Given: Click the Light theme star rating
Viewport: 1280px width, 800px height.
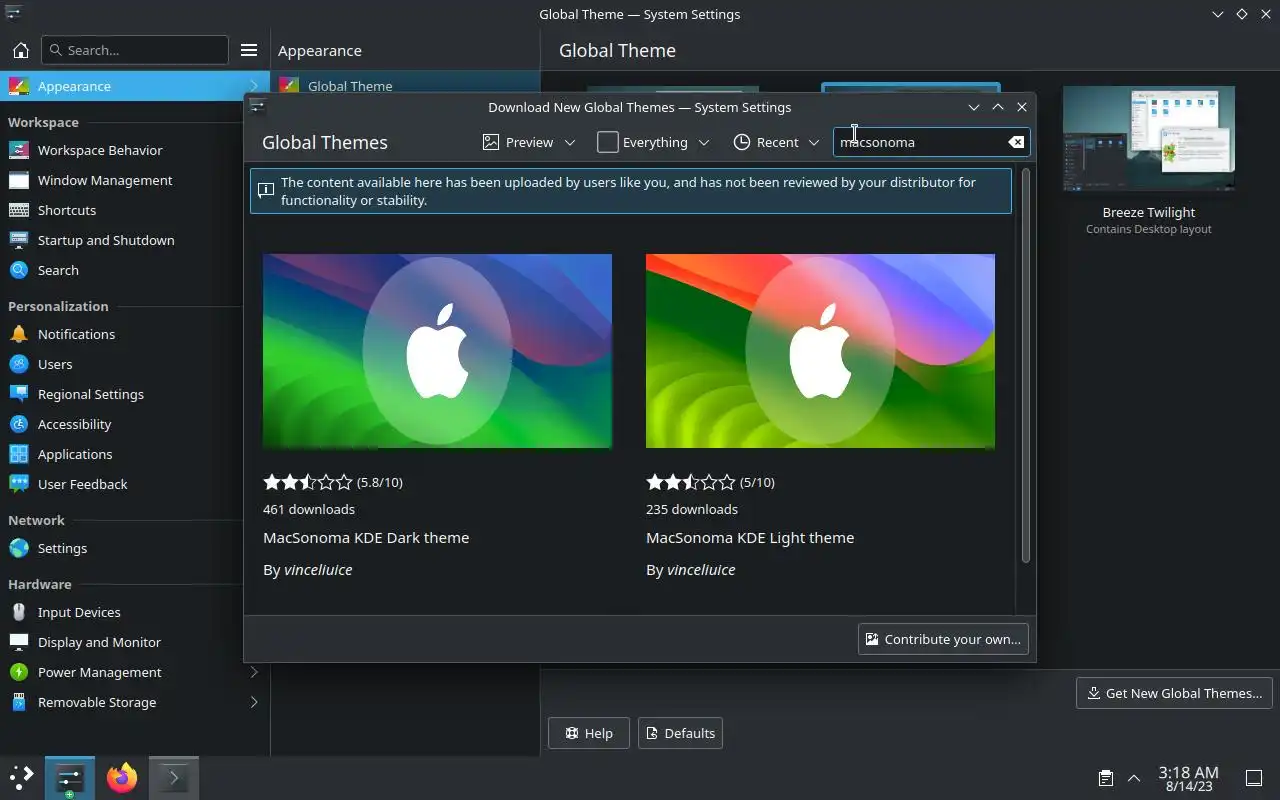Looking at the screenshot, I should [691, 482].
